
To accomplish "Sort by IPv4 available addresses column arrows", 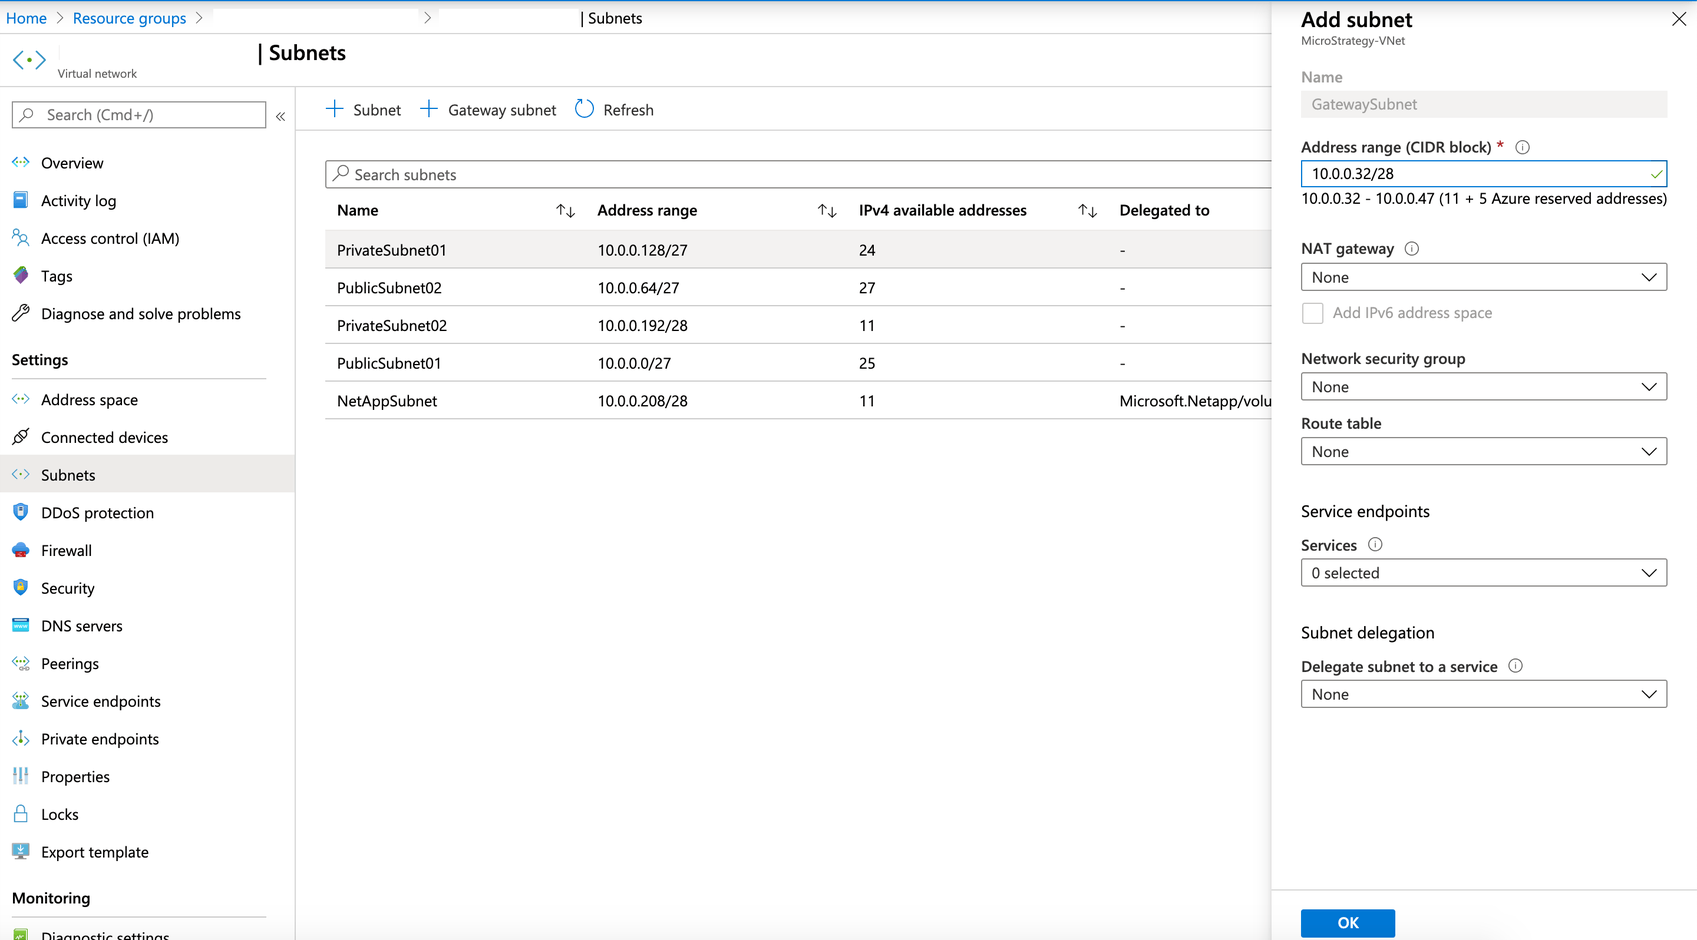I will pyautogui.click(x=1087, y=210).
